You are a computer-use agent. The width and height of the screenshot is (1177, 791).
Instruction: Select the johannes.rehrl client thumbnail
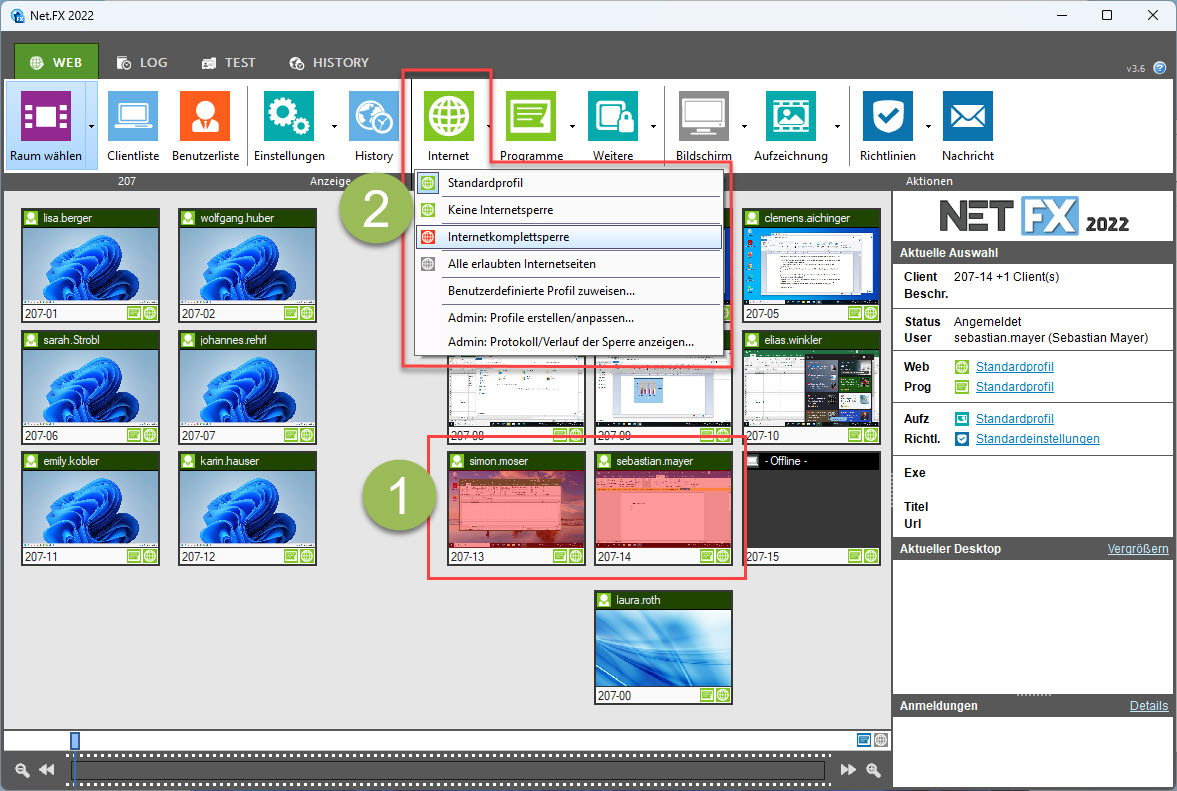point(248,387)
